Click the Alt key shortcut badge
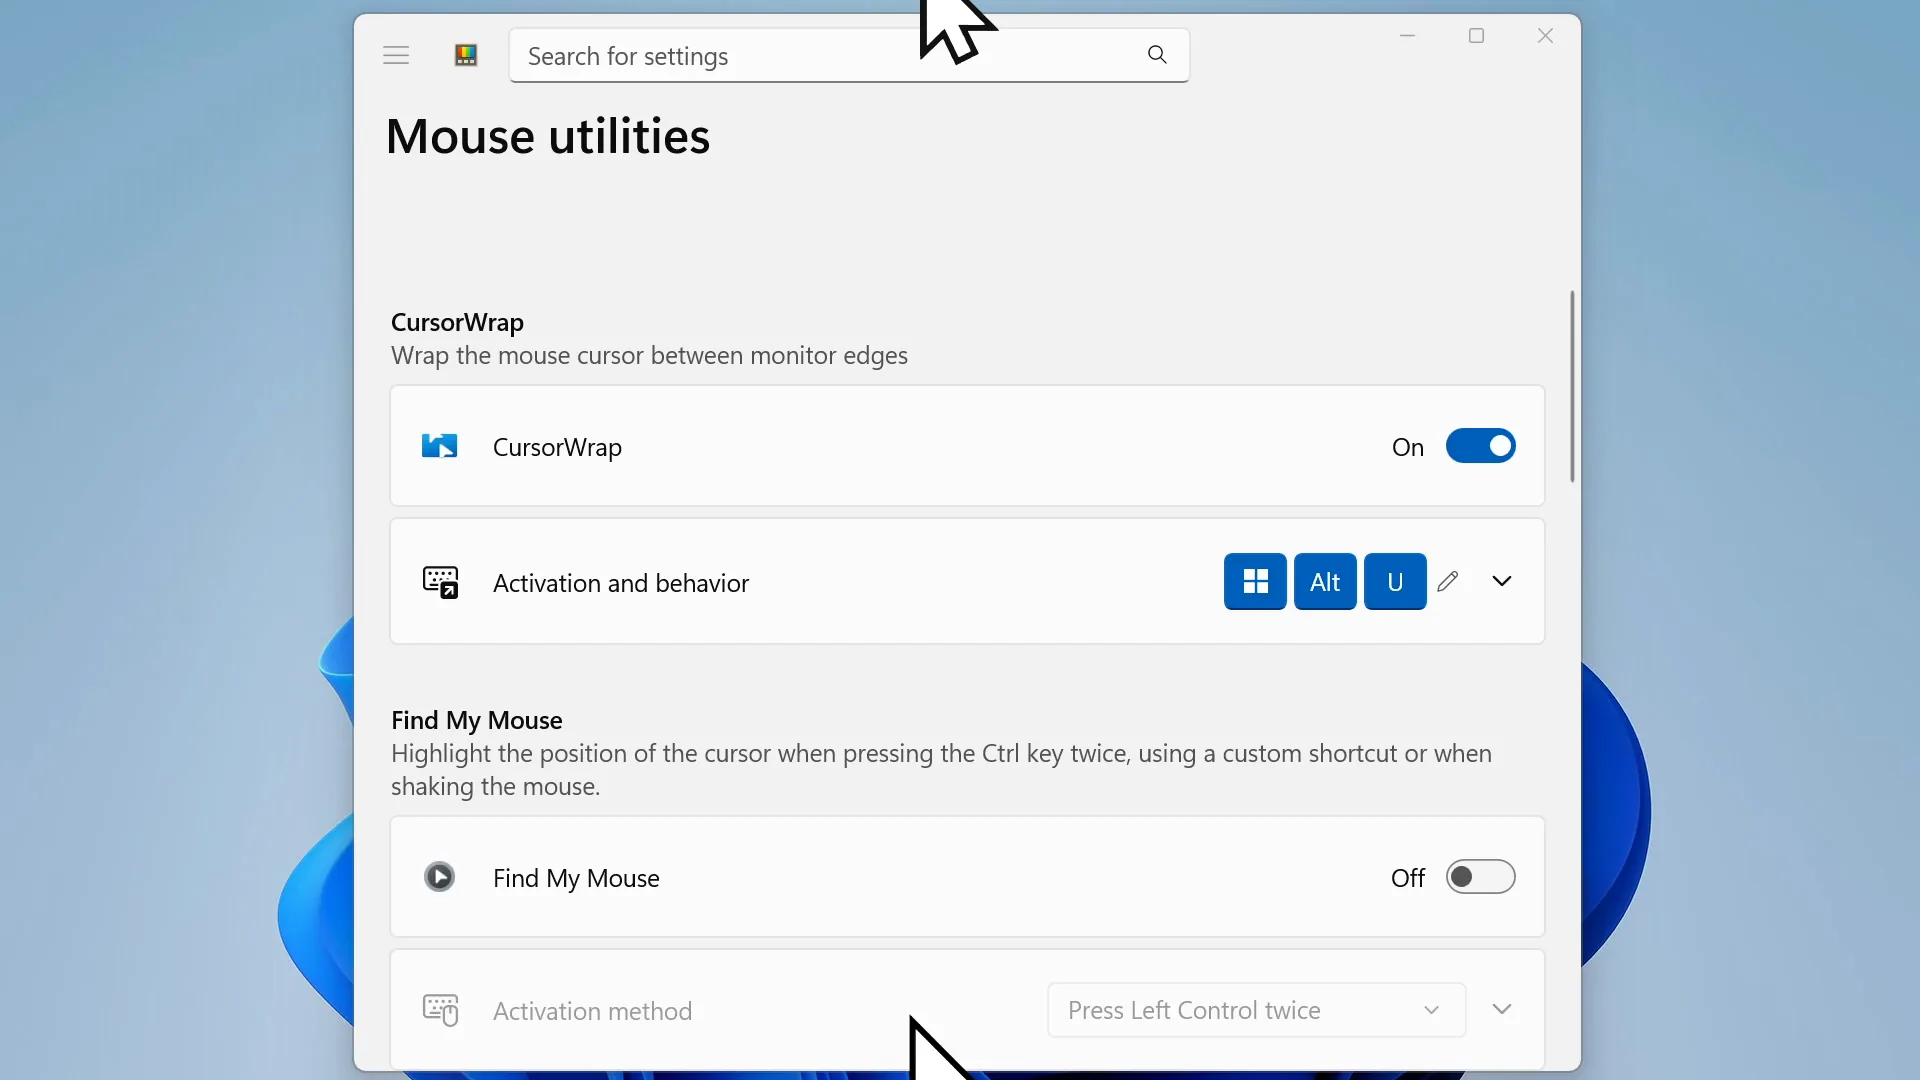 tap(1325, 581)
